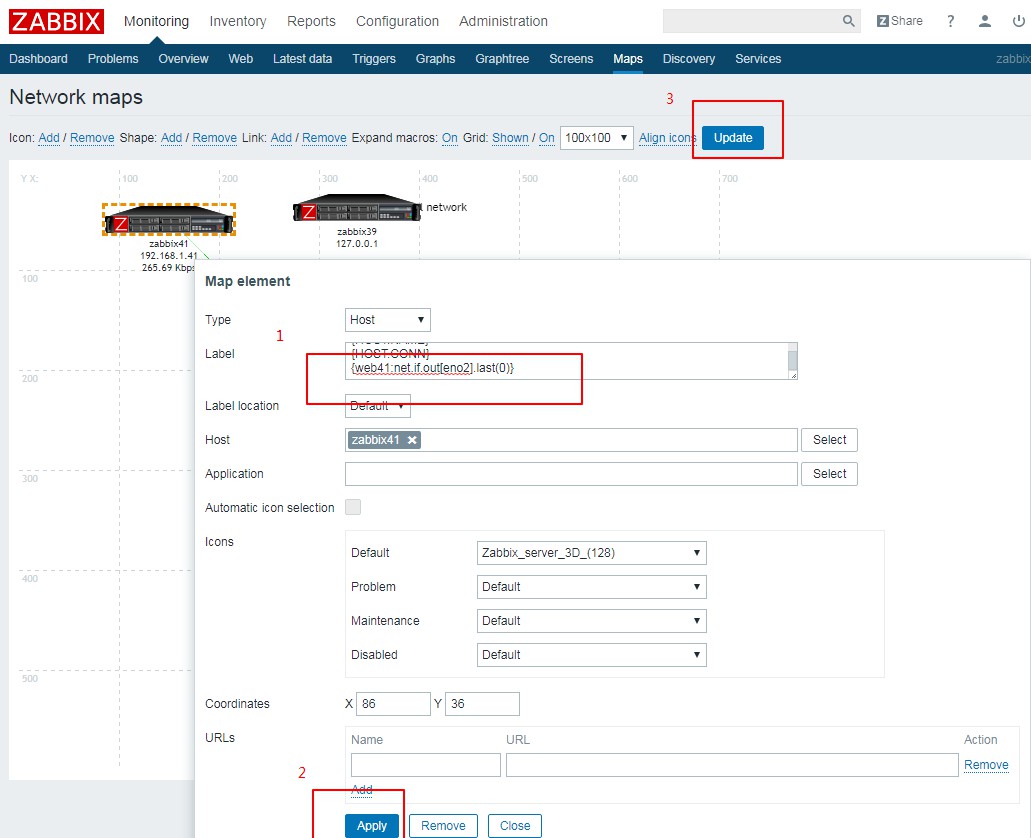Screen dimensions: 1031x838
Task: Open the help question mark icon
Action: tap(951, 21)
